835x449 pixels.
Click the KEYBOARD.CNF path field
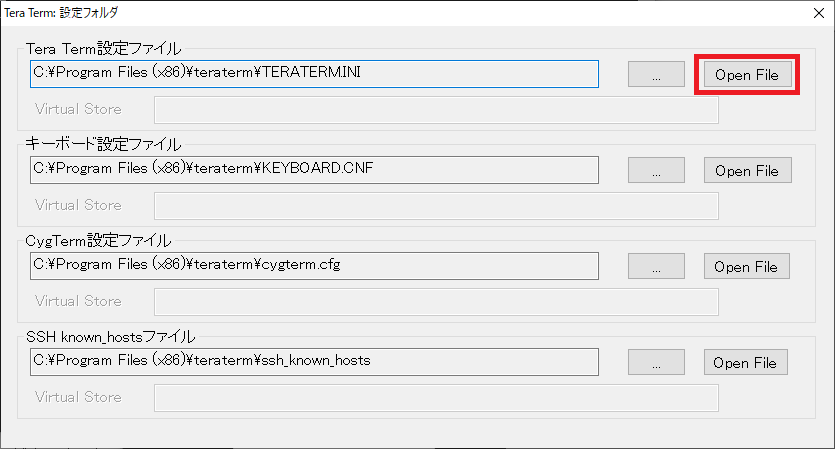313,169
